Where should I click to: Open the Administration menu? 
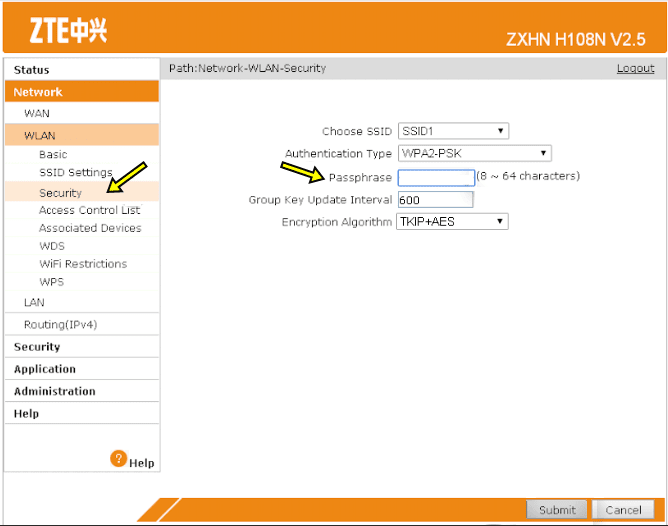click(x=82, y=391)
